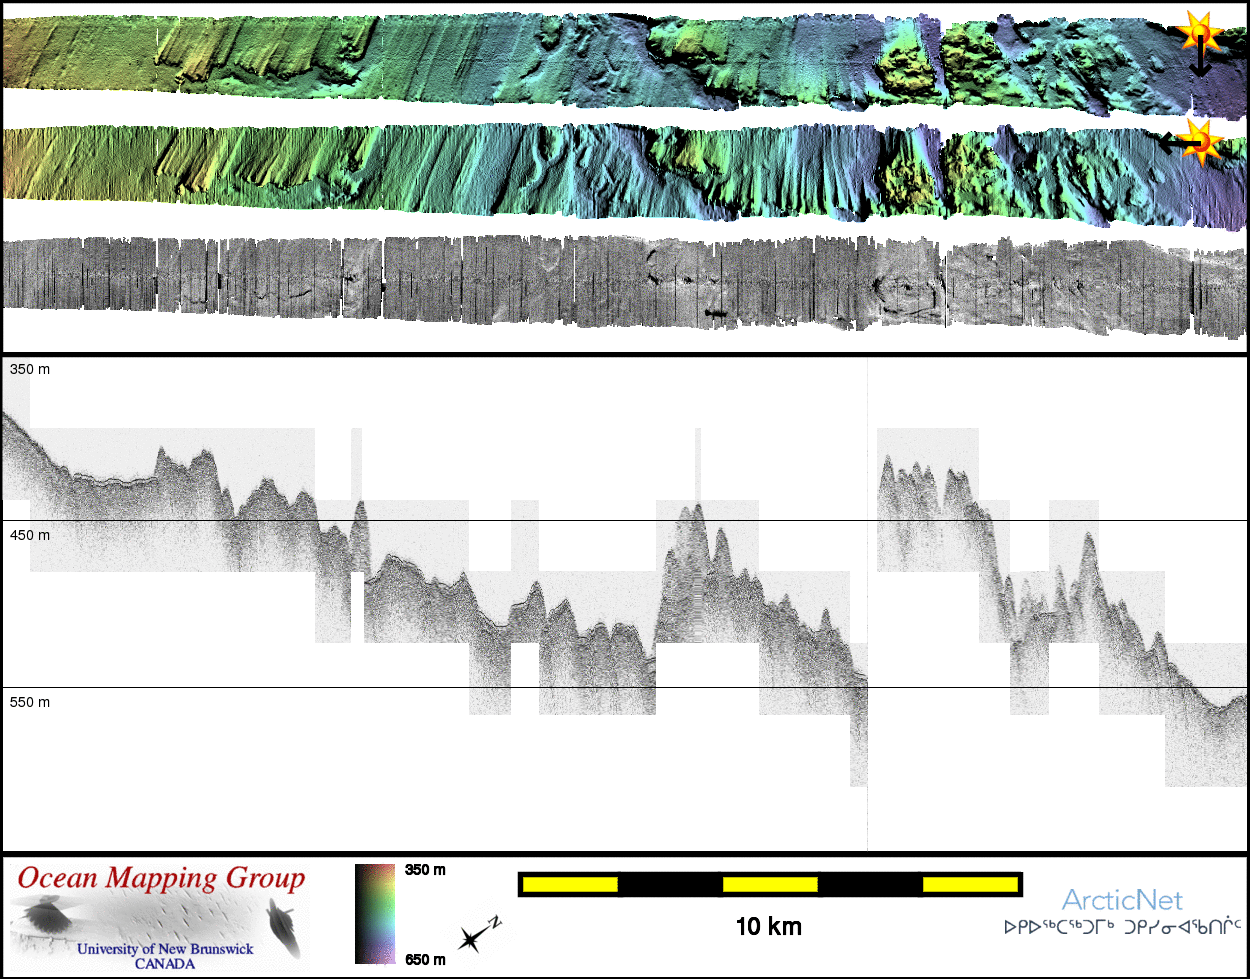
Task: Open the ArcticNet logo
Action: pyautogui.click(x=1122, y=900)
